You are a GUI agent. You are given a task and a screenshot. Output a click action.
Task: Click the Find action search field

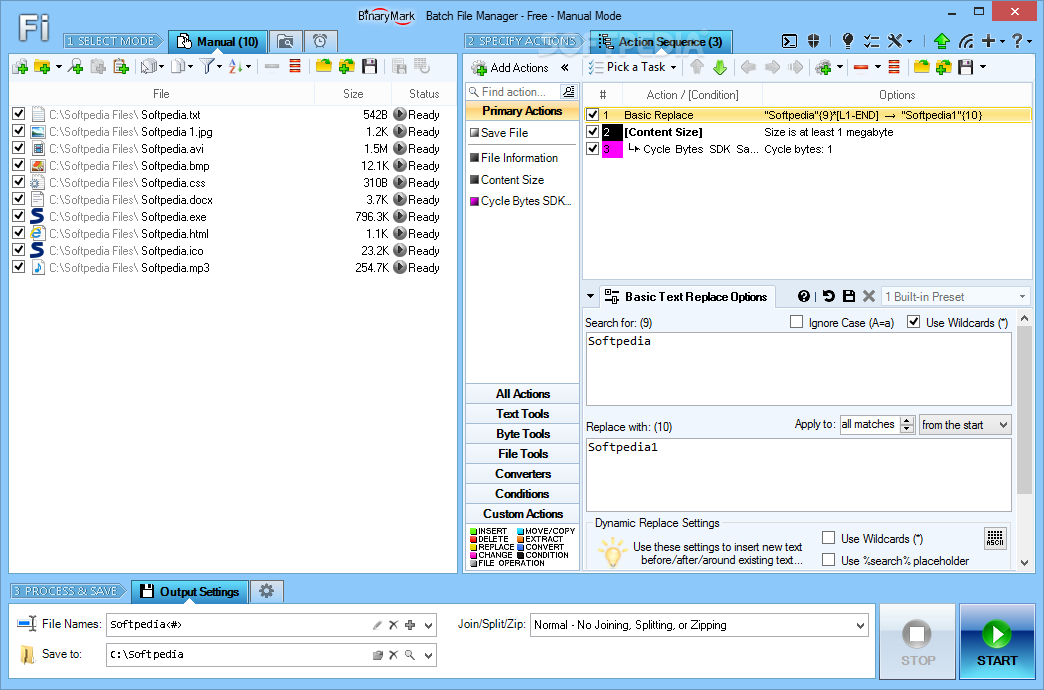tap(513, 92)
